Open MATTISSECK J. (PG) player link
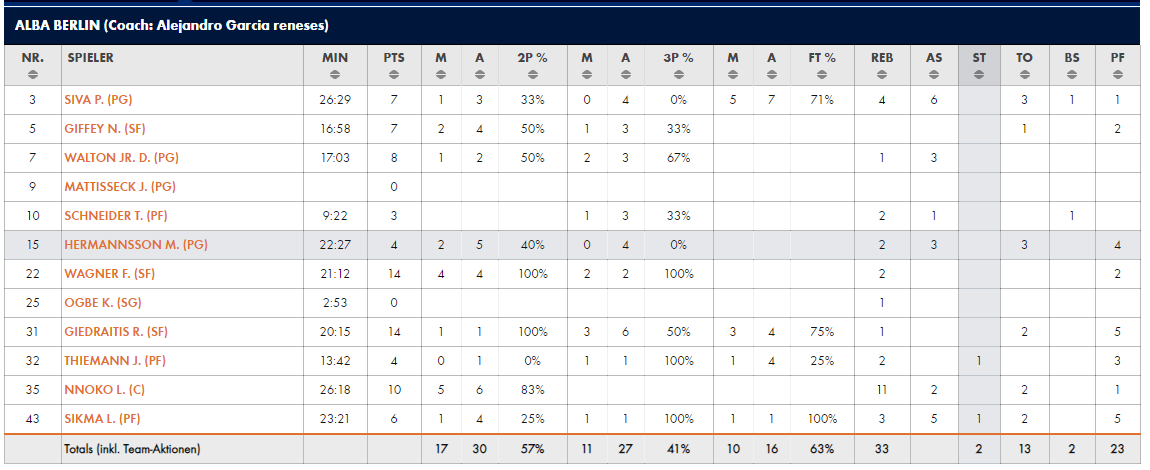 (120, 187)
